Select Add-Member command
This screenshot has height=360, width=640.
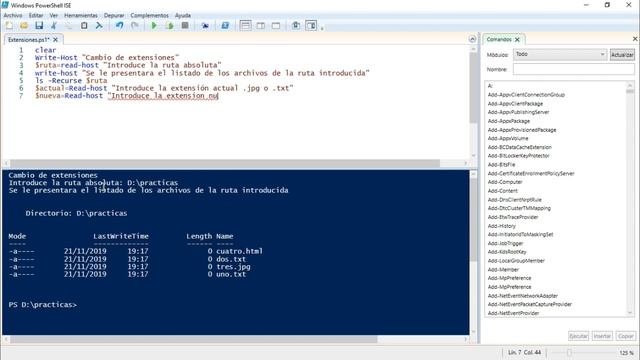[x=503, y=269]
